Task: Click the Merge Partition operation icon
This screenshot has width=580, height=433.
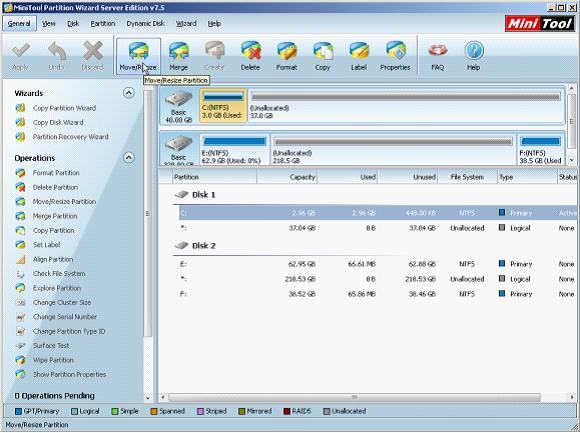Action: [x=20, y=216]
